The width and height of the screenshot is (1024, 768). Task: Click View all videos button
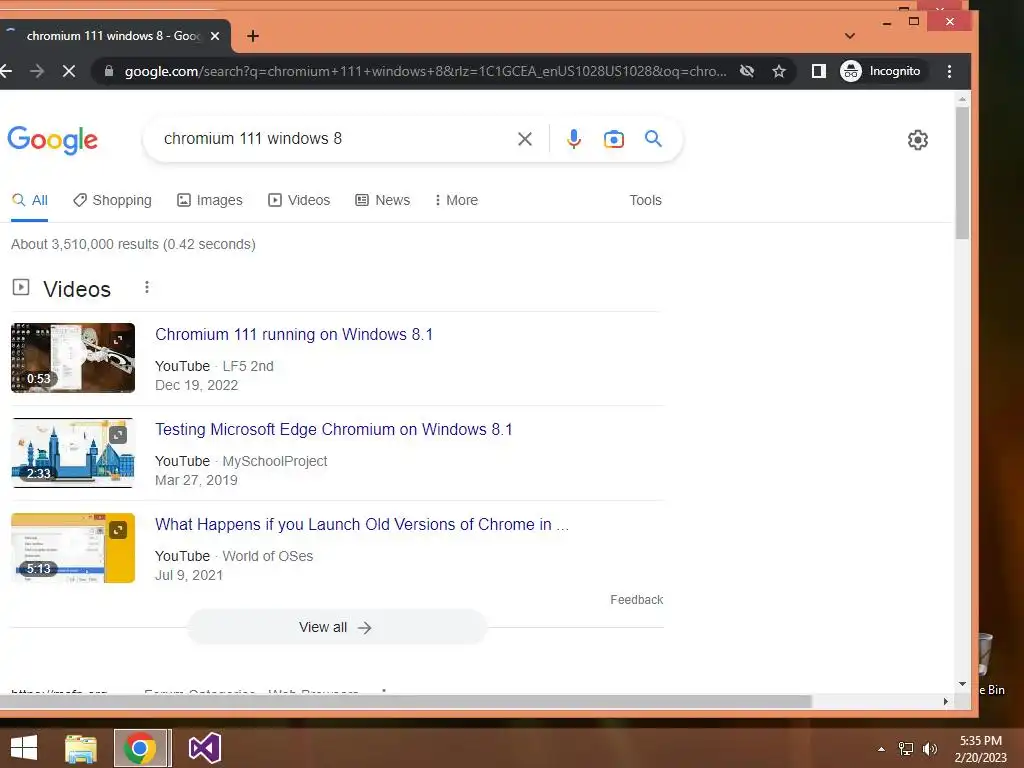point(337,628)
